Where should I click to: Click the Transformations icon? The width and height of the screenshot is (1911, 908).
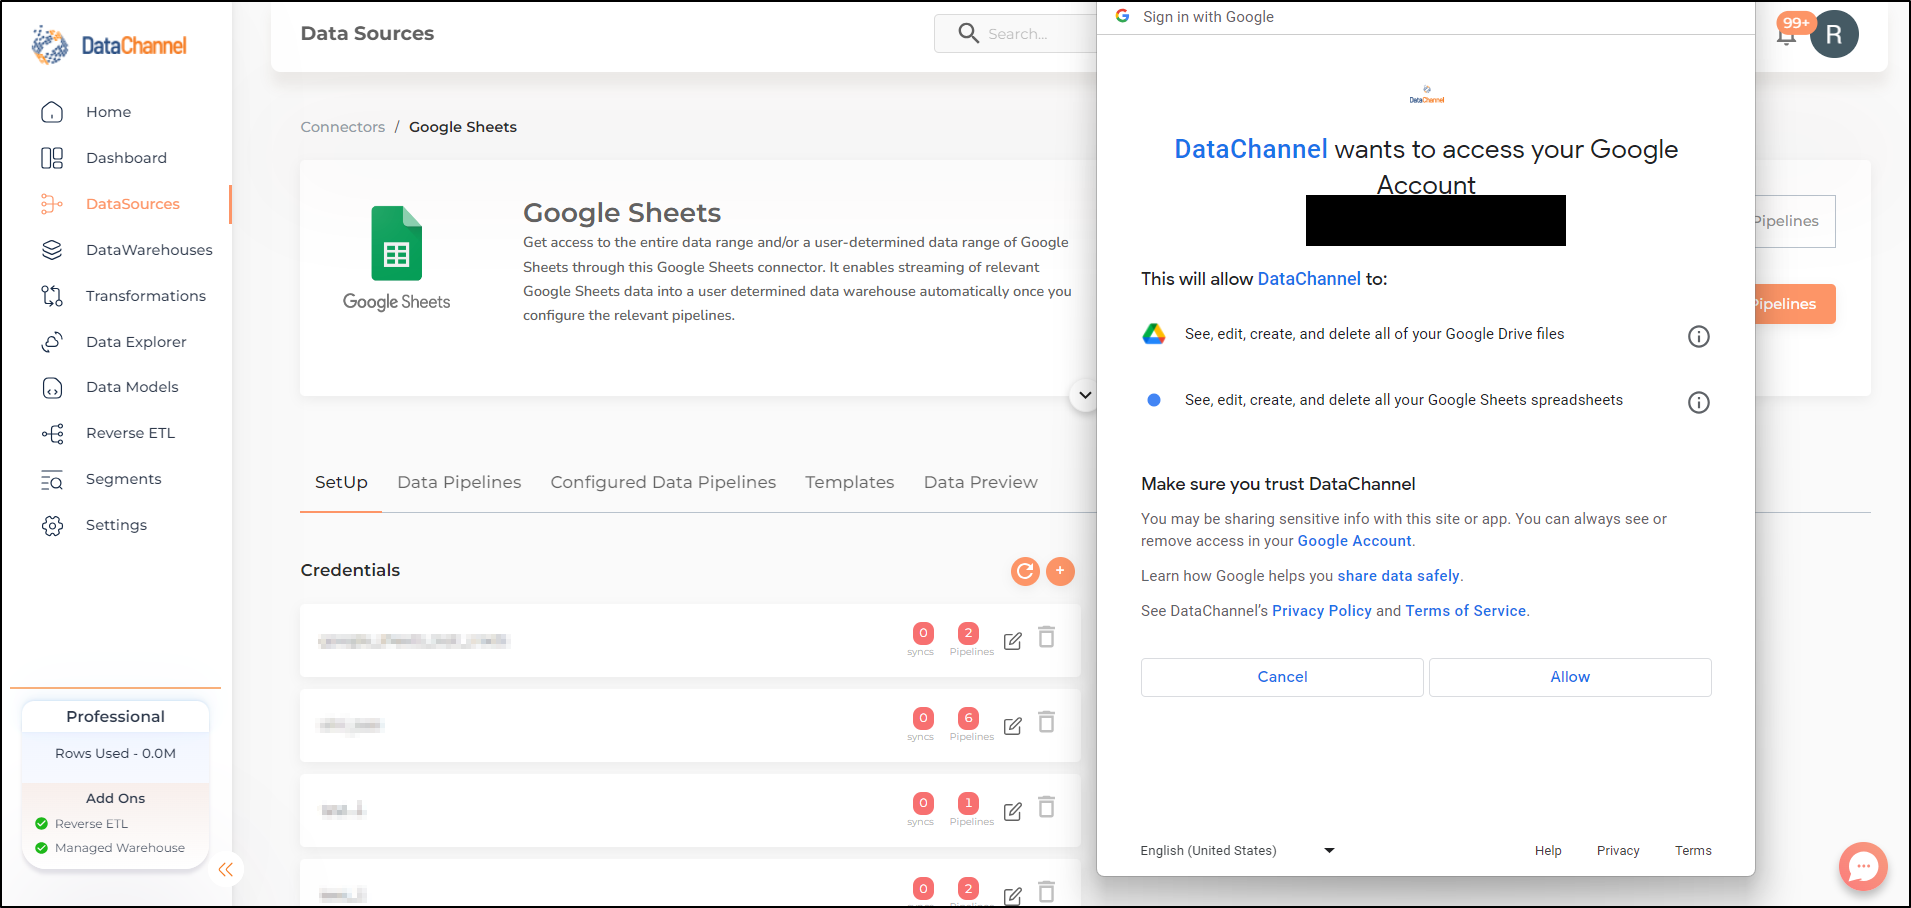(52, 296)
